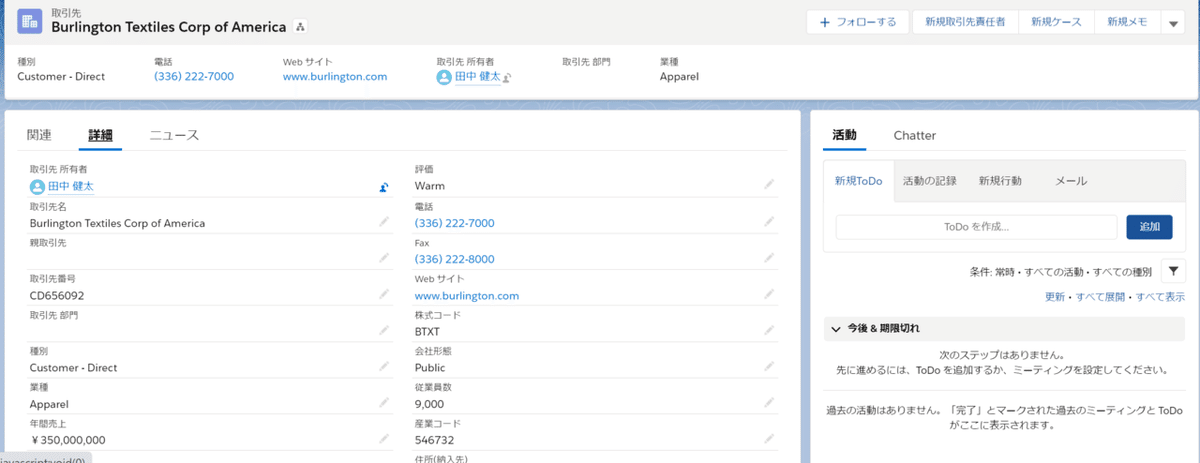Click BTXT ticker symbol value
This screenshot has width=1200, height=463.
(x=428, y=332)
